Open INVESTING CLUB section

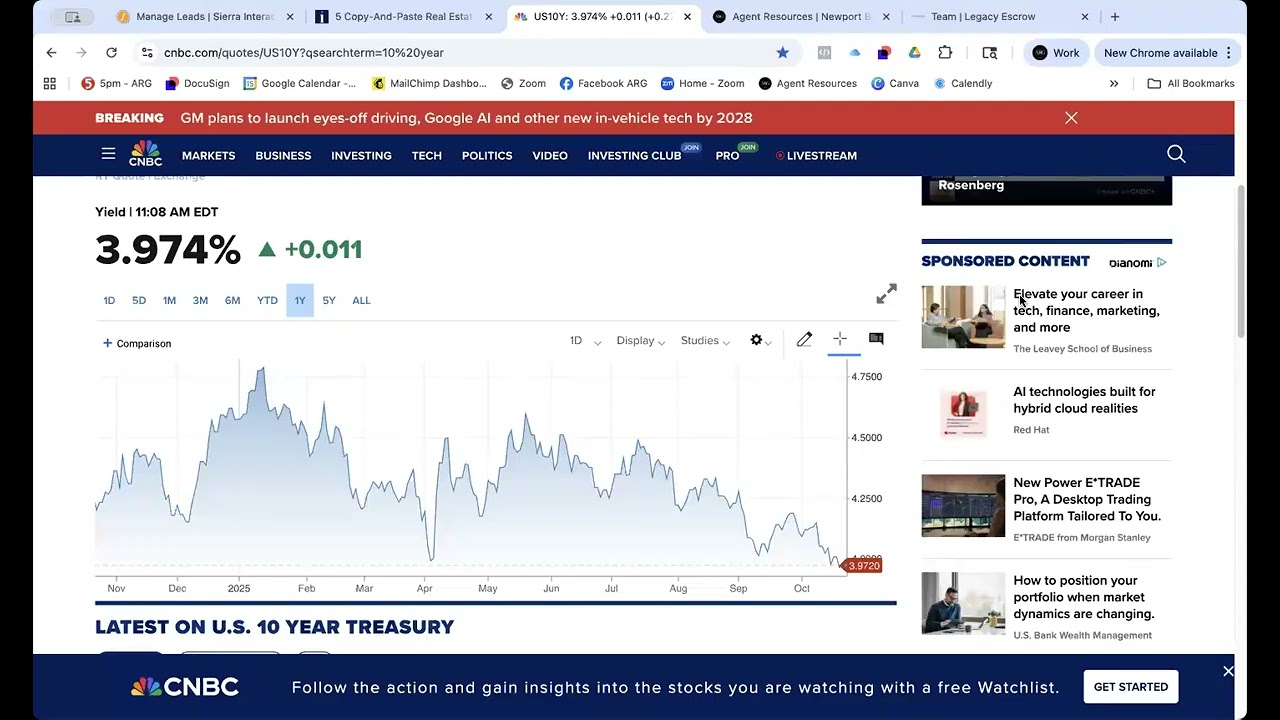click(634, 155)
